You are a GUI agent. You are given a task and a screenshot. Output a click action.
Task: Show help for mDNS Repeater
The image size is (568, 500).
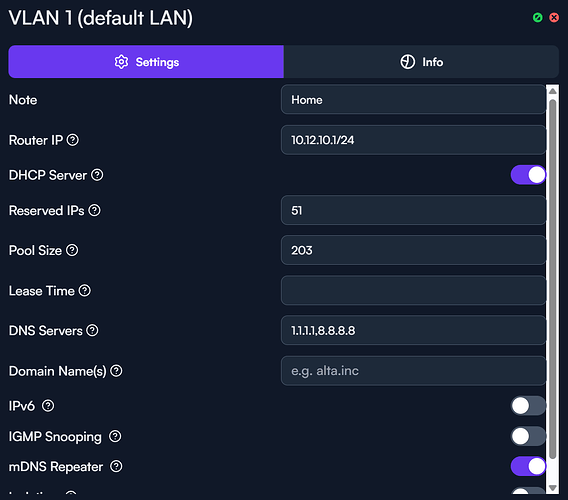click(x=116, y=466)
